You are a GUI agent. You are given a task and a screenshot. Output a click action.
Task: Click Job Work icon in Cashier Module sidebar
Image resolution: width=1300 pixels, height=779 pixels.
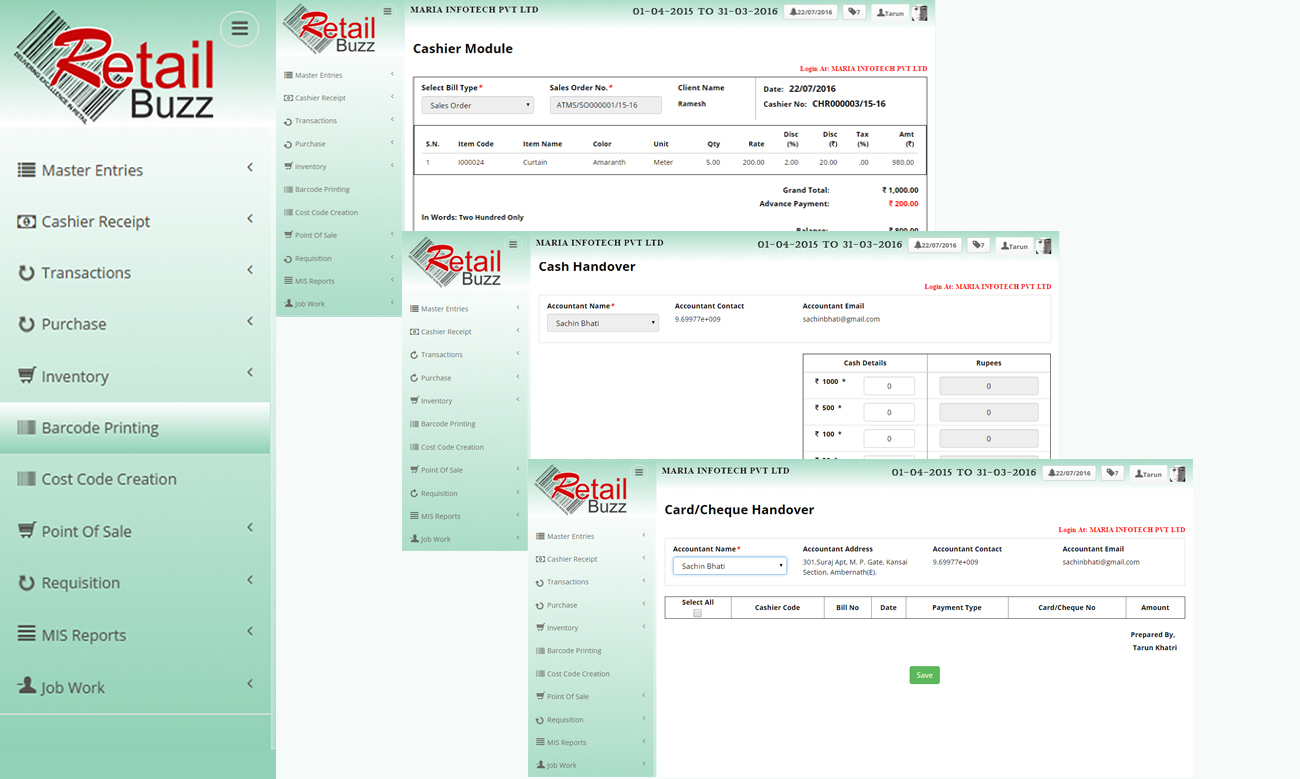click(x=288, y=303)
